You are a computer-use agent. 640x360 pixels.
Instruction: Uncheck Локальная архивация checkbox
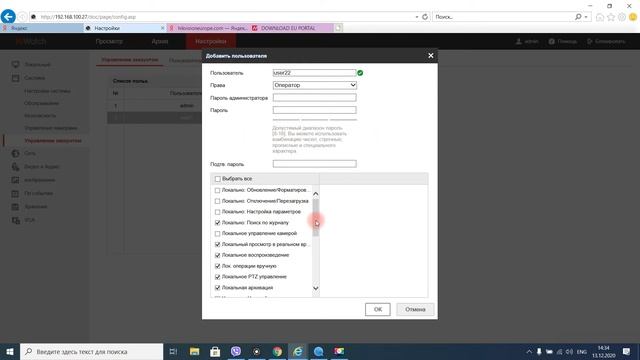[x=218, y=288]
